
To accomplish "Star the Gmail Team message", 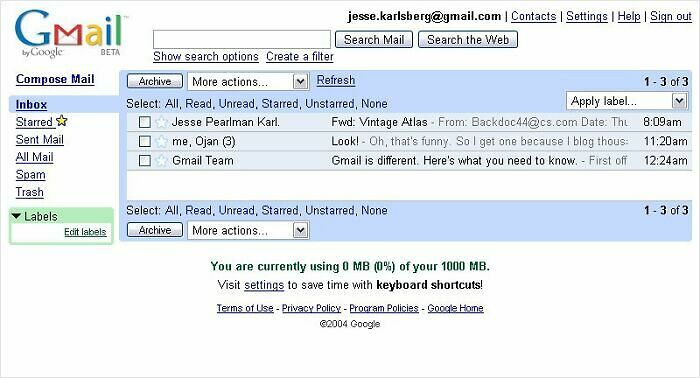I will click(161, 161).
